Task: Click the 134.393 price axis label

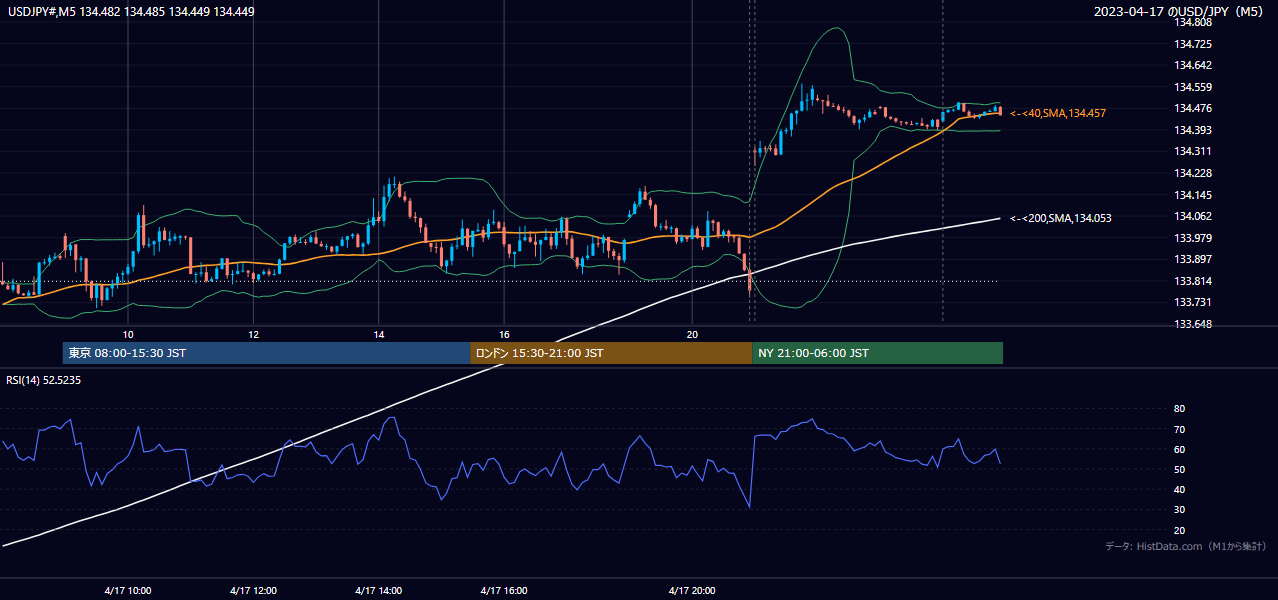Action: (x=1193, y=130)
